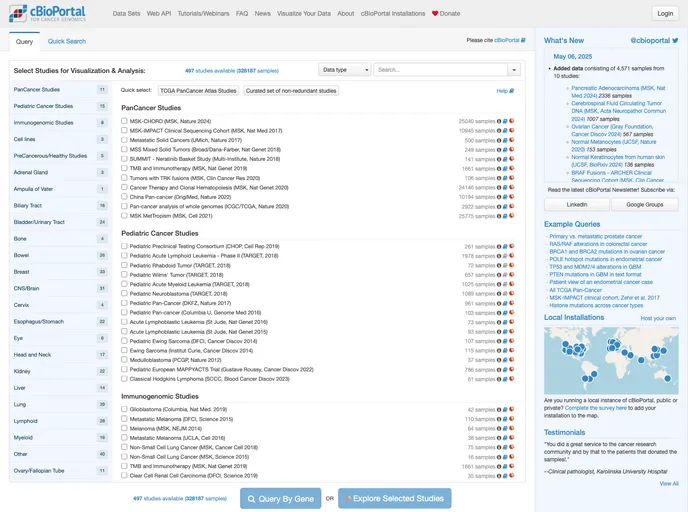Open Visualize Your Data in the top navigation
This screenshot has width=688, height=512.
304,14
